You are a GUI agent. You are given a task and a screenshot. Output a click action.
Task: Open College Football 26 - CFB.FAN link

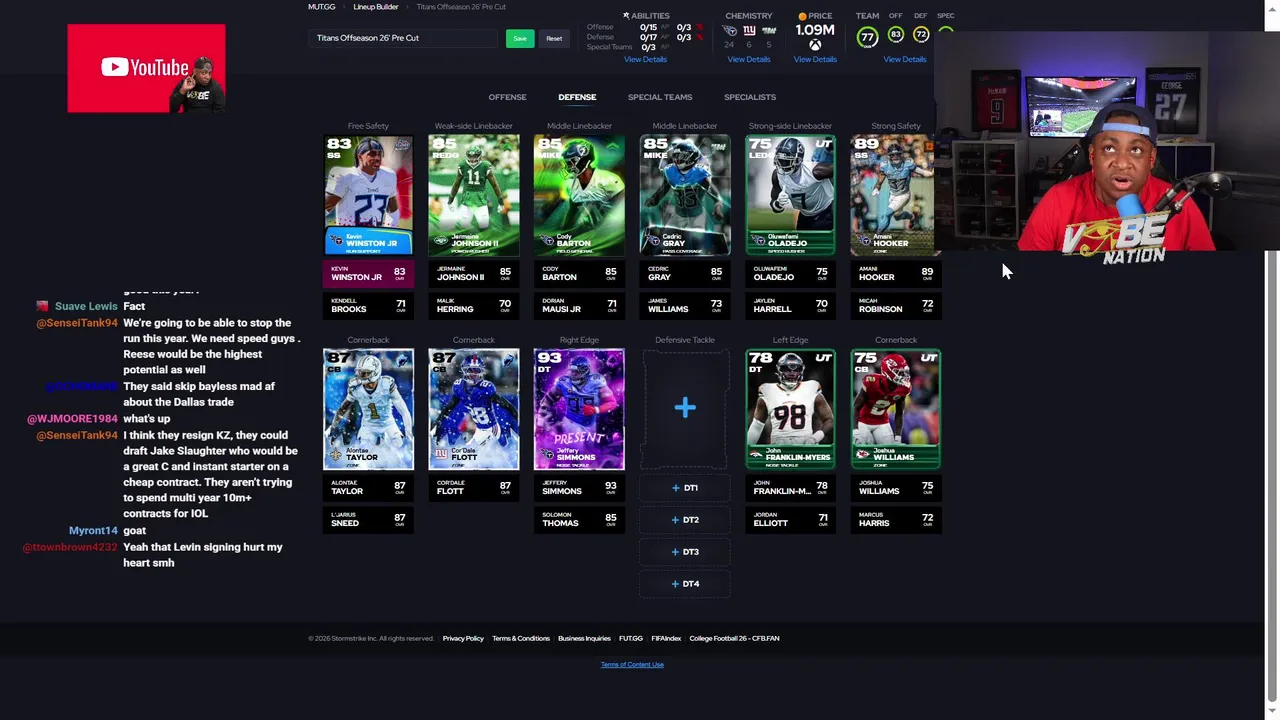tap(734, 638)
